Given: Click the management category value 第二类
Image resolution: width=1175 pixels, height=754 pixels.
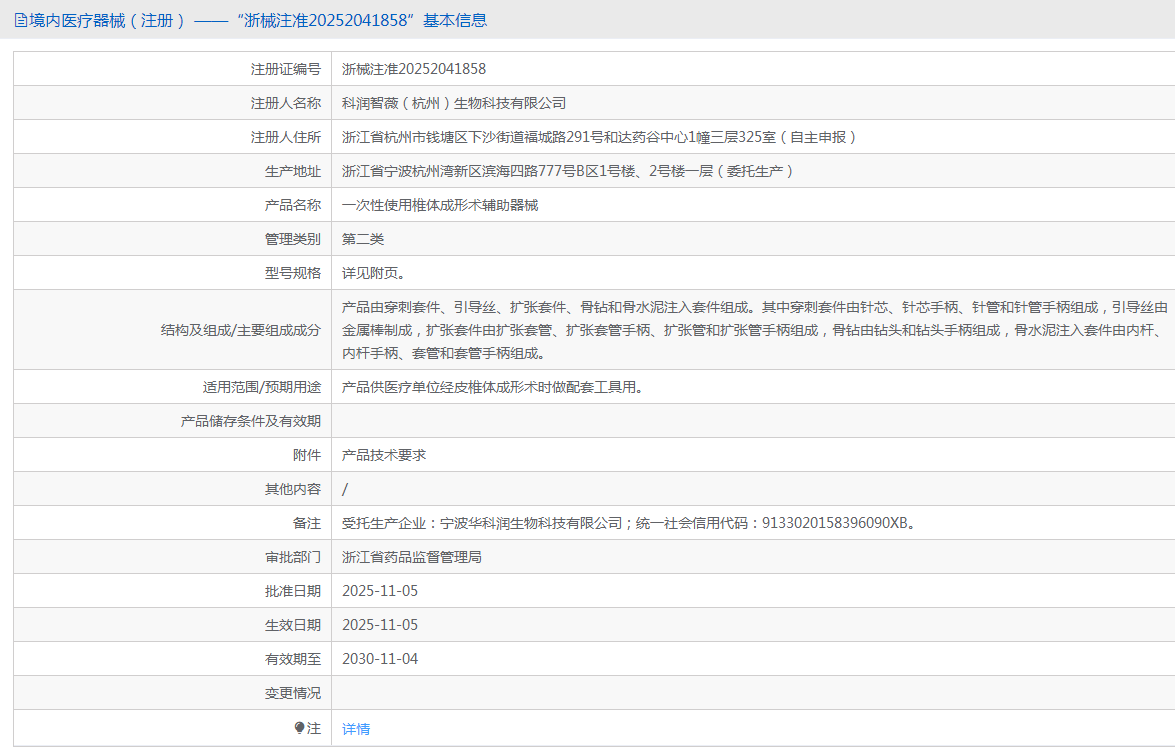Looking at the screenshot, I should tap(363, 239).
